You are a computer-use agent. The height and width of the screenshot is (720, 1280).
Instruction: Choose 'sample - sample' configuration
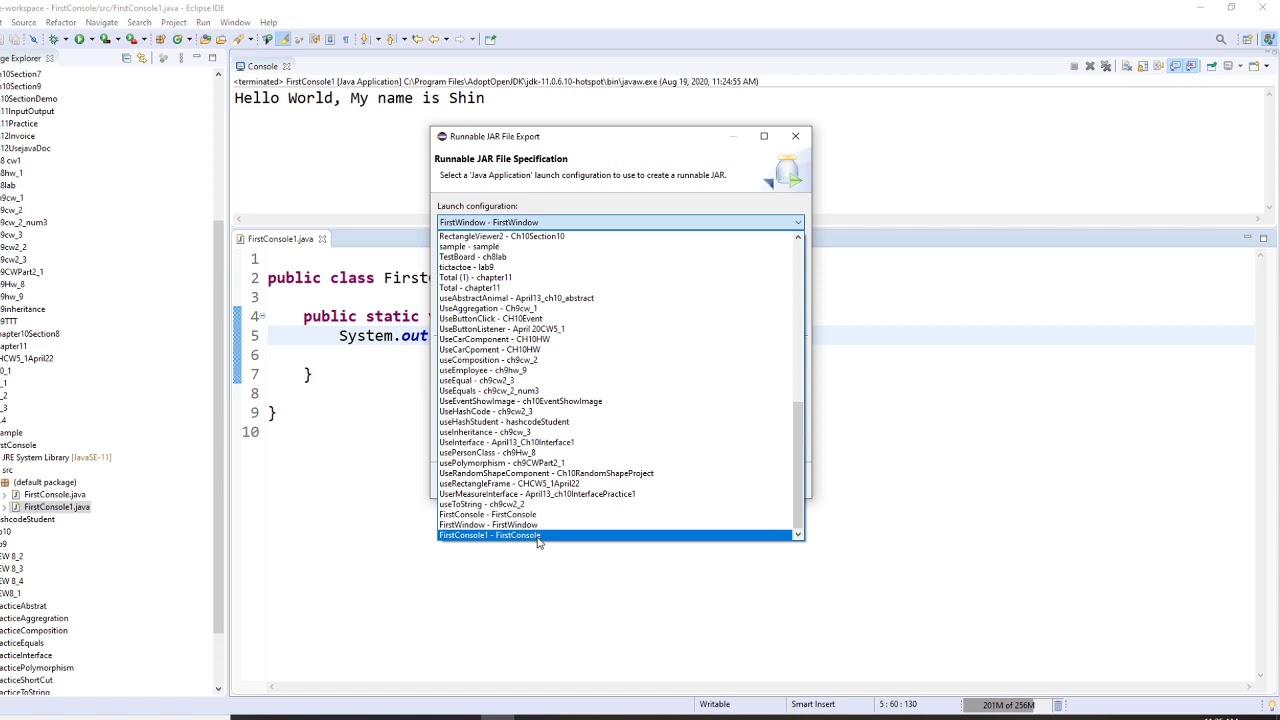(x=615, y=246)
